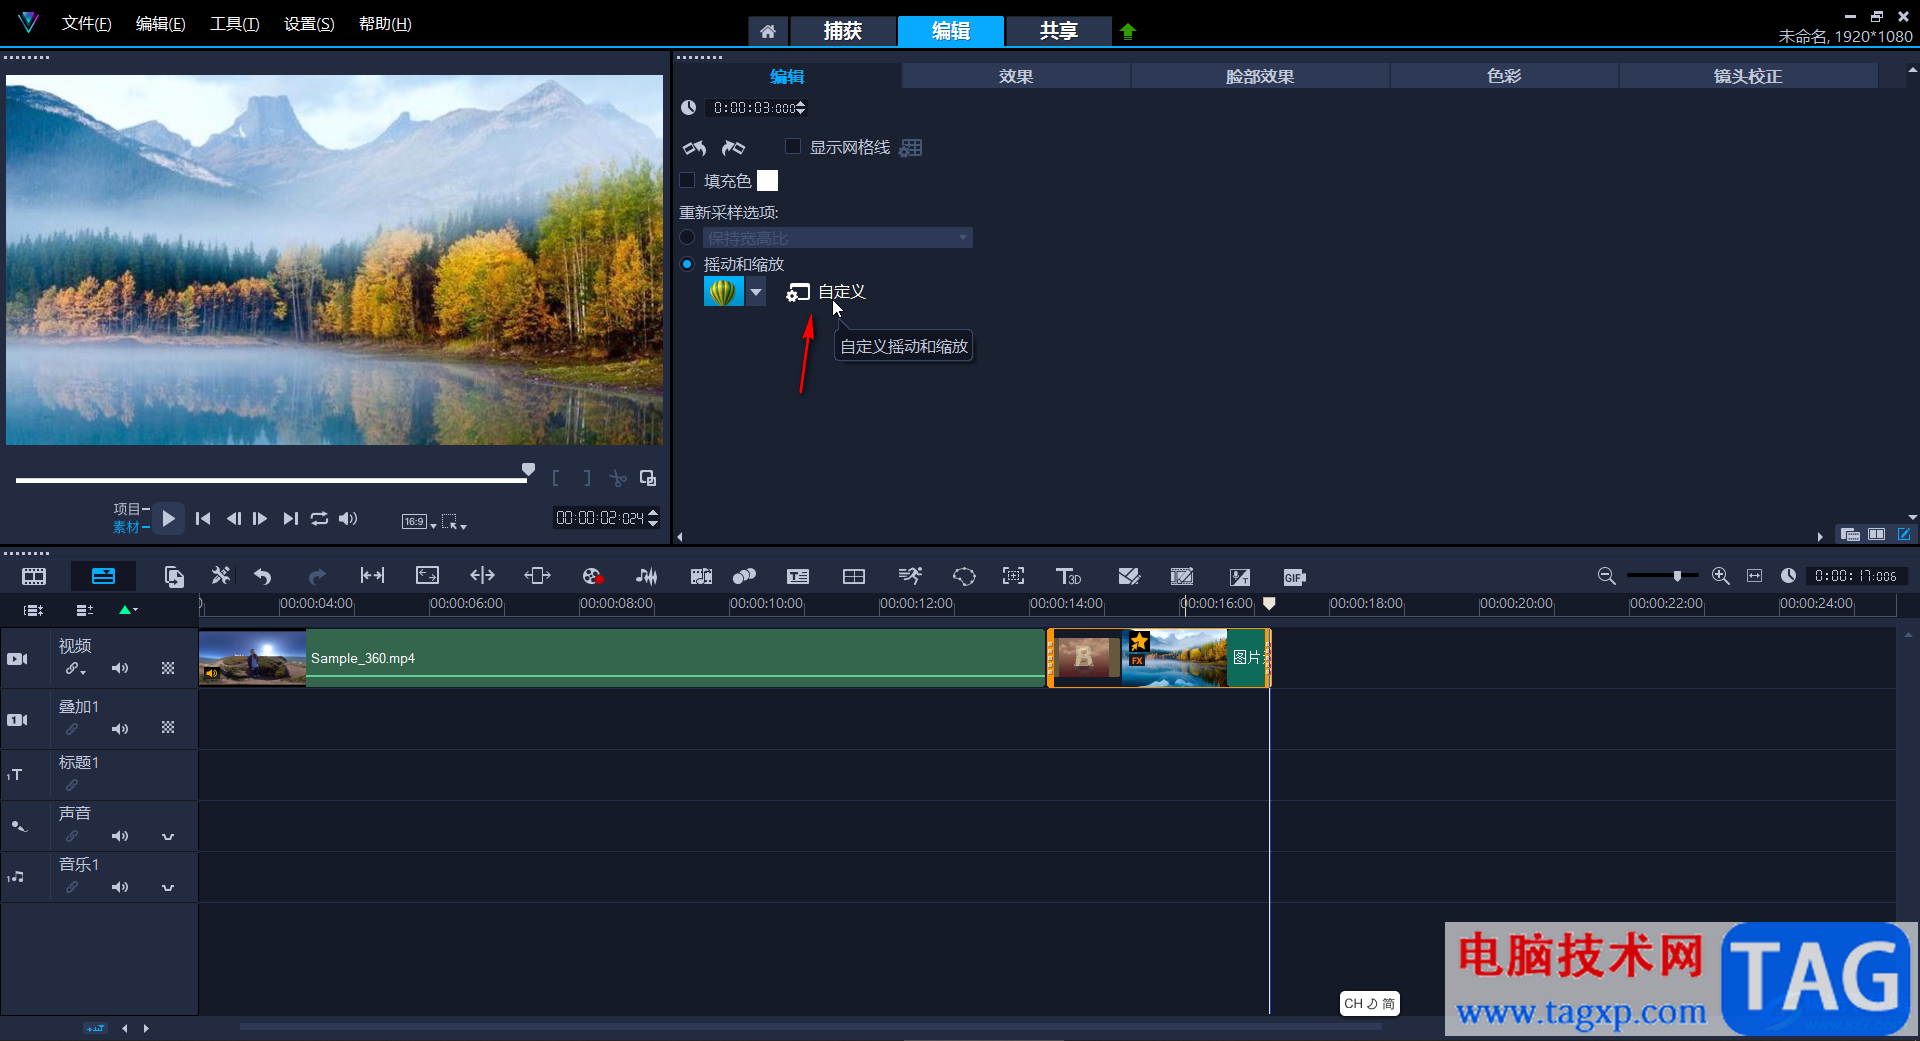Open the GIF Creator

click(x=1294, y=577)
